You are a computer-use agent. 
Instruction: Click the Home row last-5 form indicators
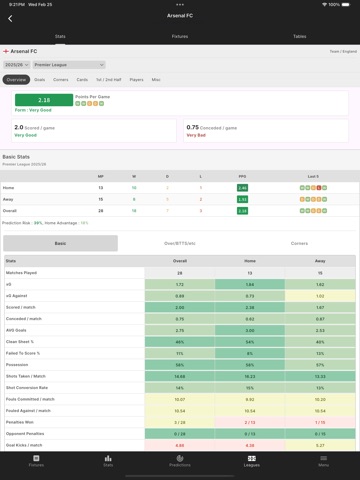point(313,188)
